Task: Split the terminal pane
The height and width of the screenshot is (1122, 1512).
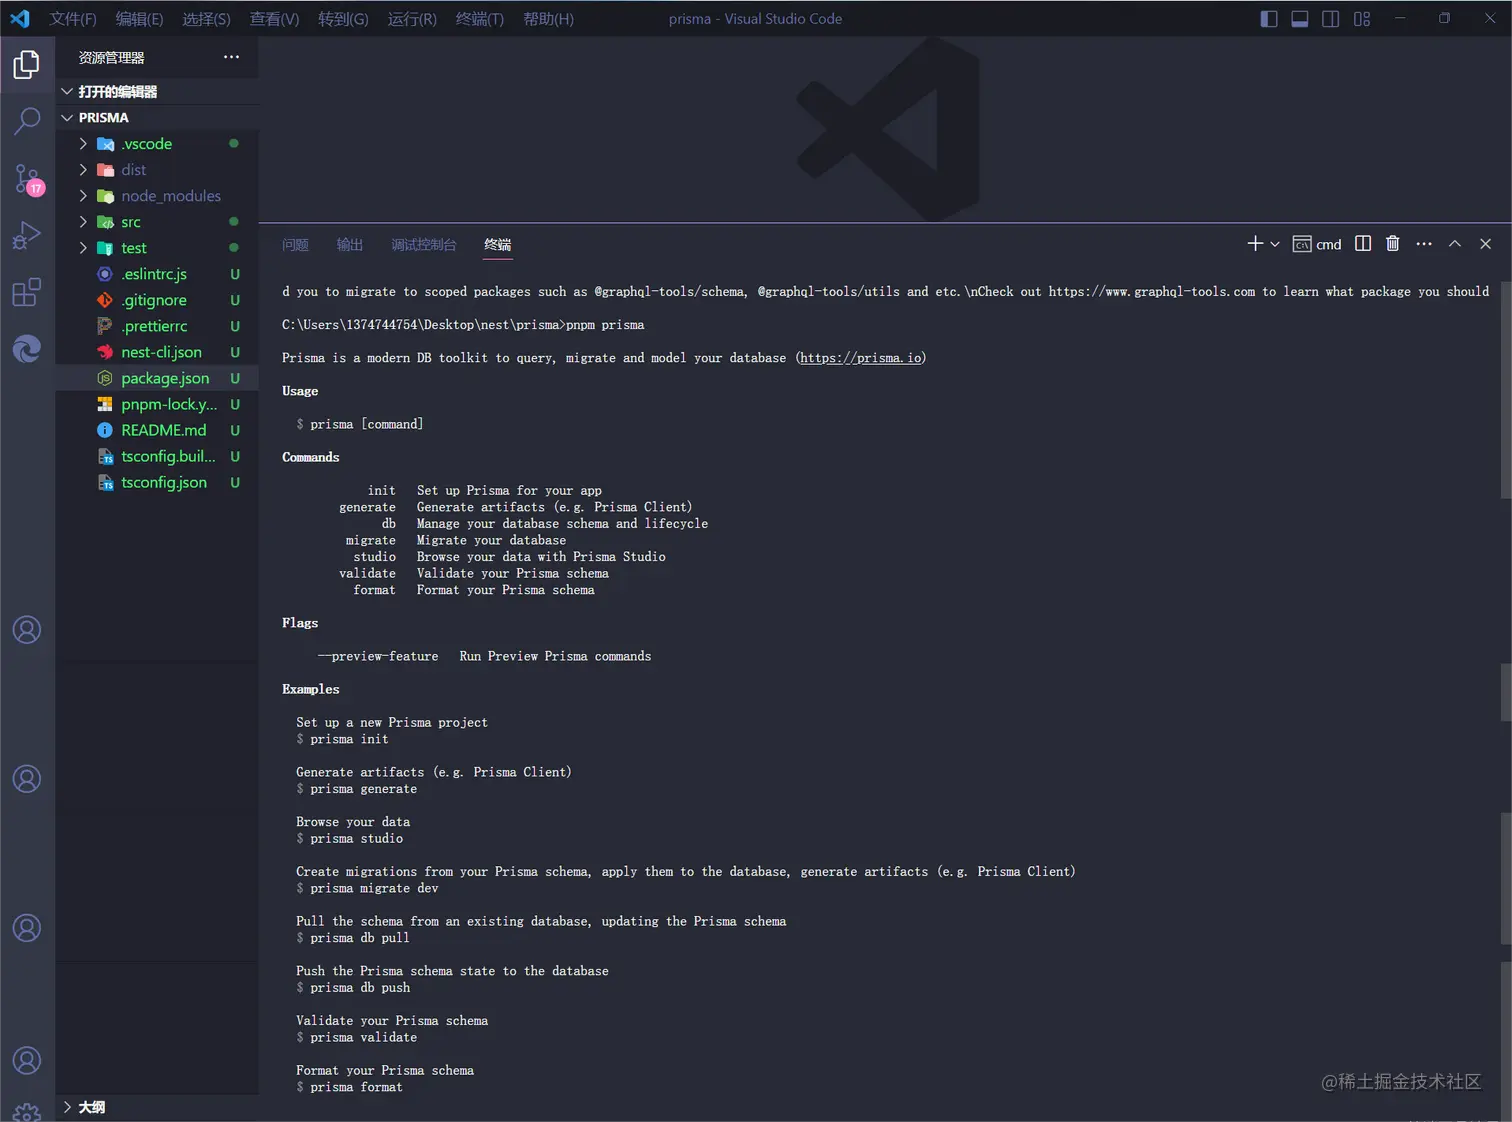Action: (x=1363, y=244)
